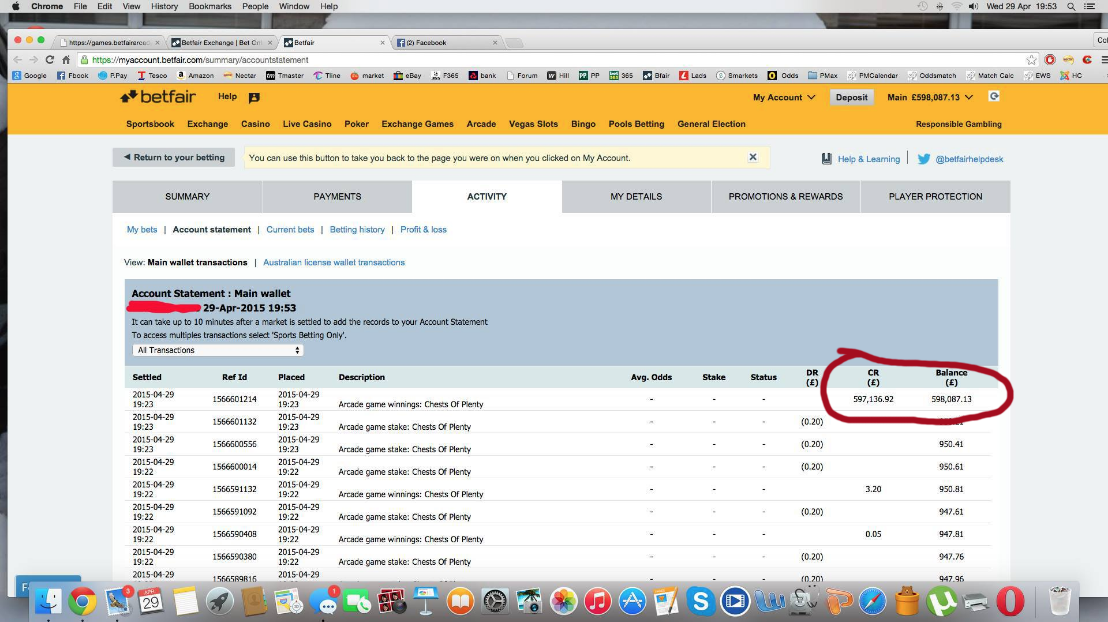The image size is (1108, 622).
Task: Open the Betting history link
Action: (x=358, y=230)
